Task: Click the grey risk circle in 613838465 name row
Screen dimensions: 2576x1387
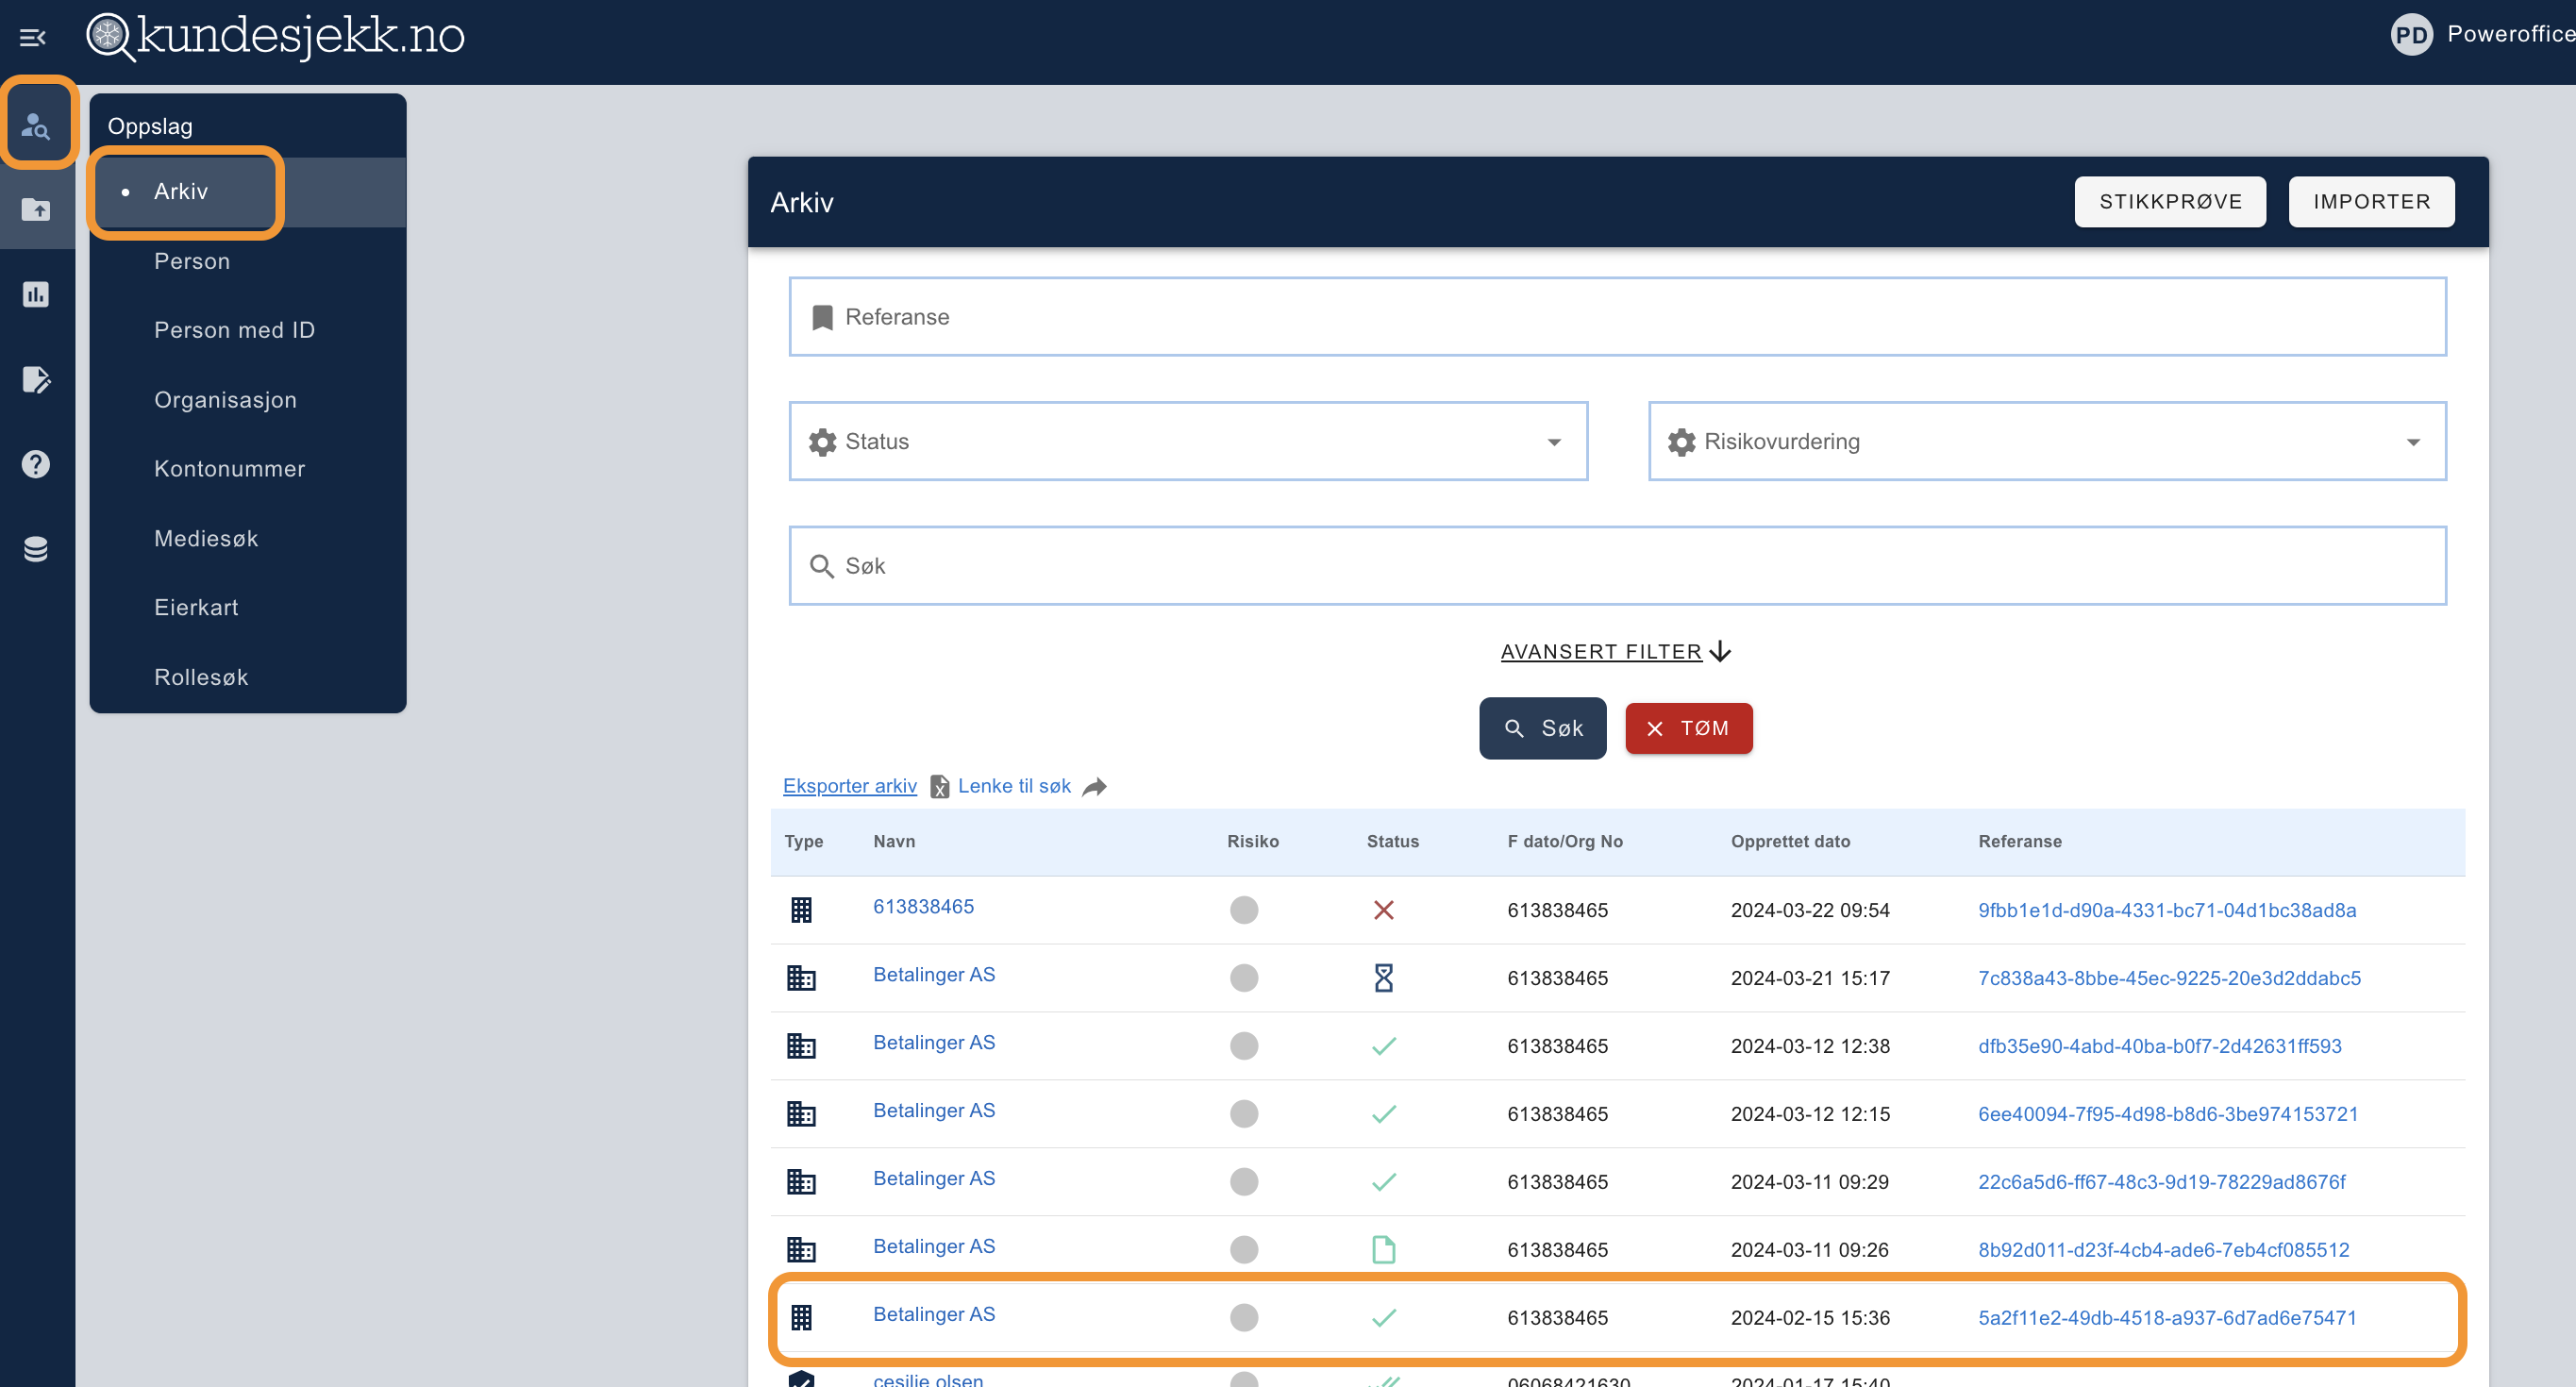Action: pos(1243,910)
